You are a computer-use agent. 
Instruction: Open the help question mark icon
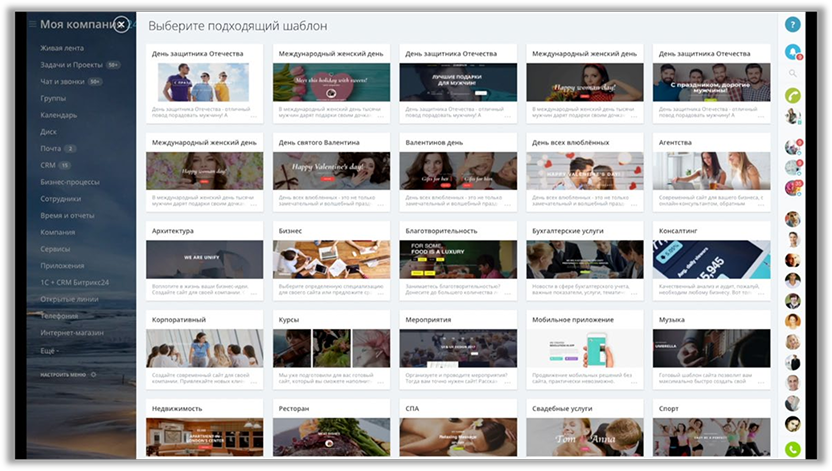click(x=792, y=24)
